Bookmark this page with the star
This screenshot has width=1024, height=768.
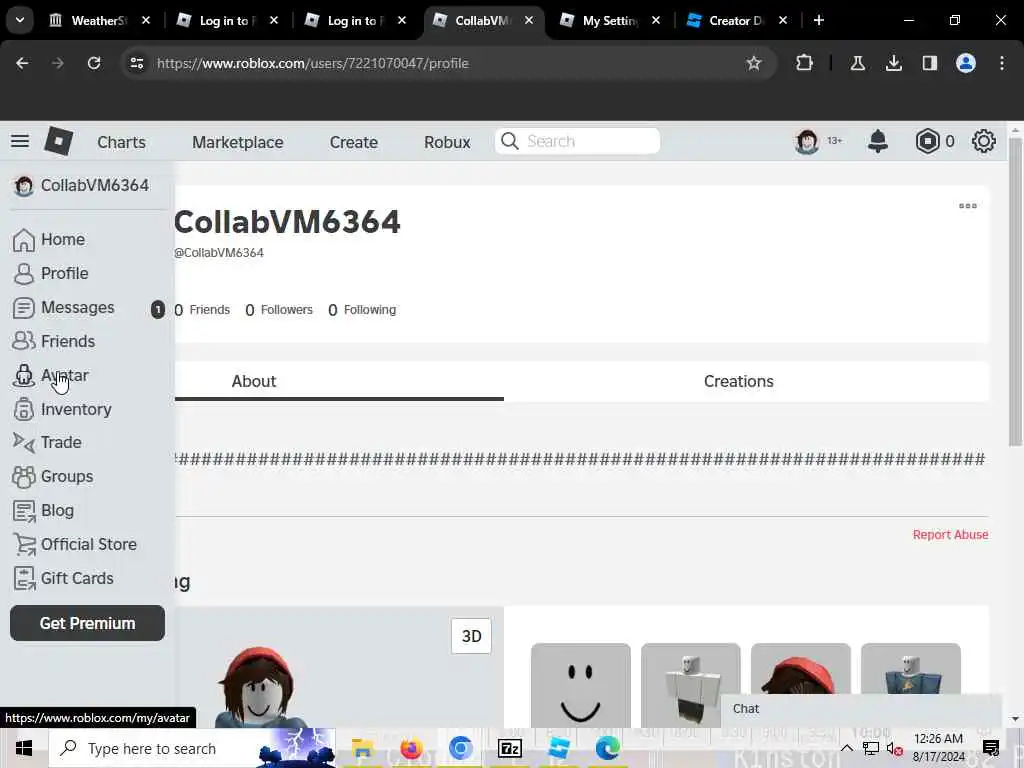click(754, 63)
